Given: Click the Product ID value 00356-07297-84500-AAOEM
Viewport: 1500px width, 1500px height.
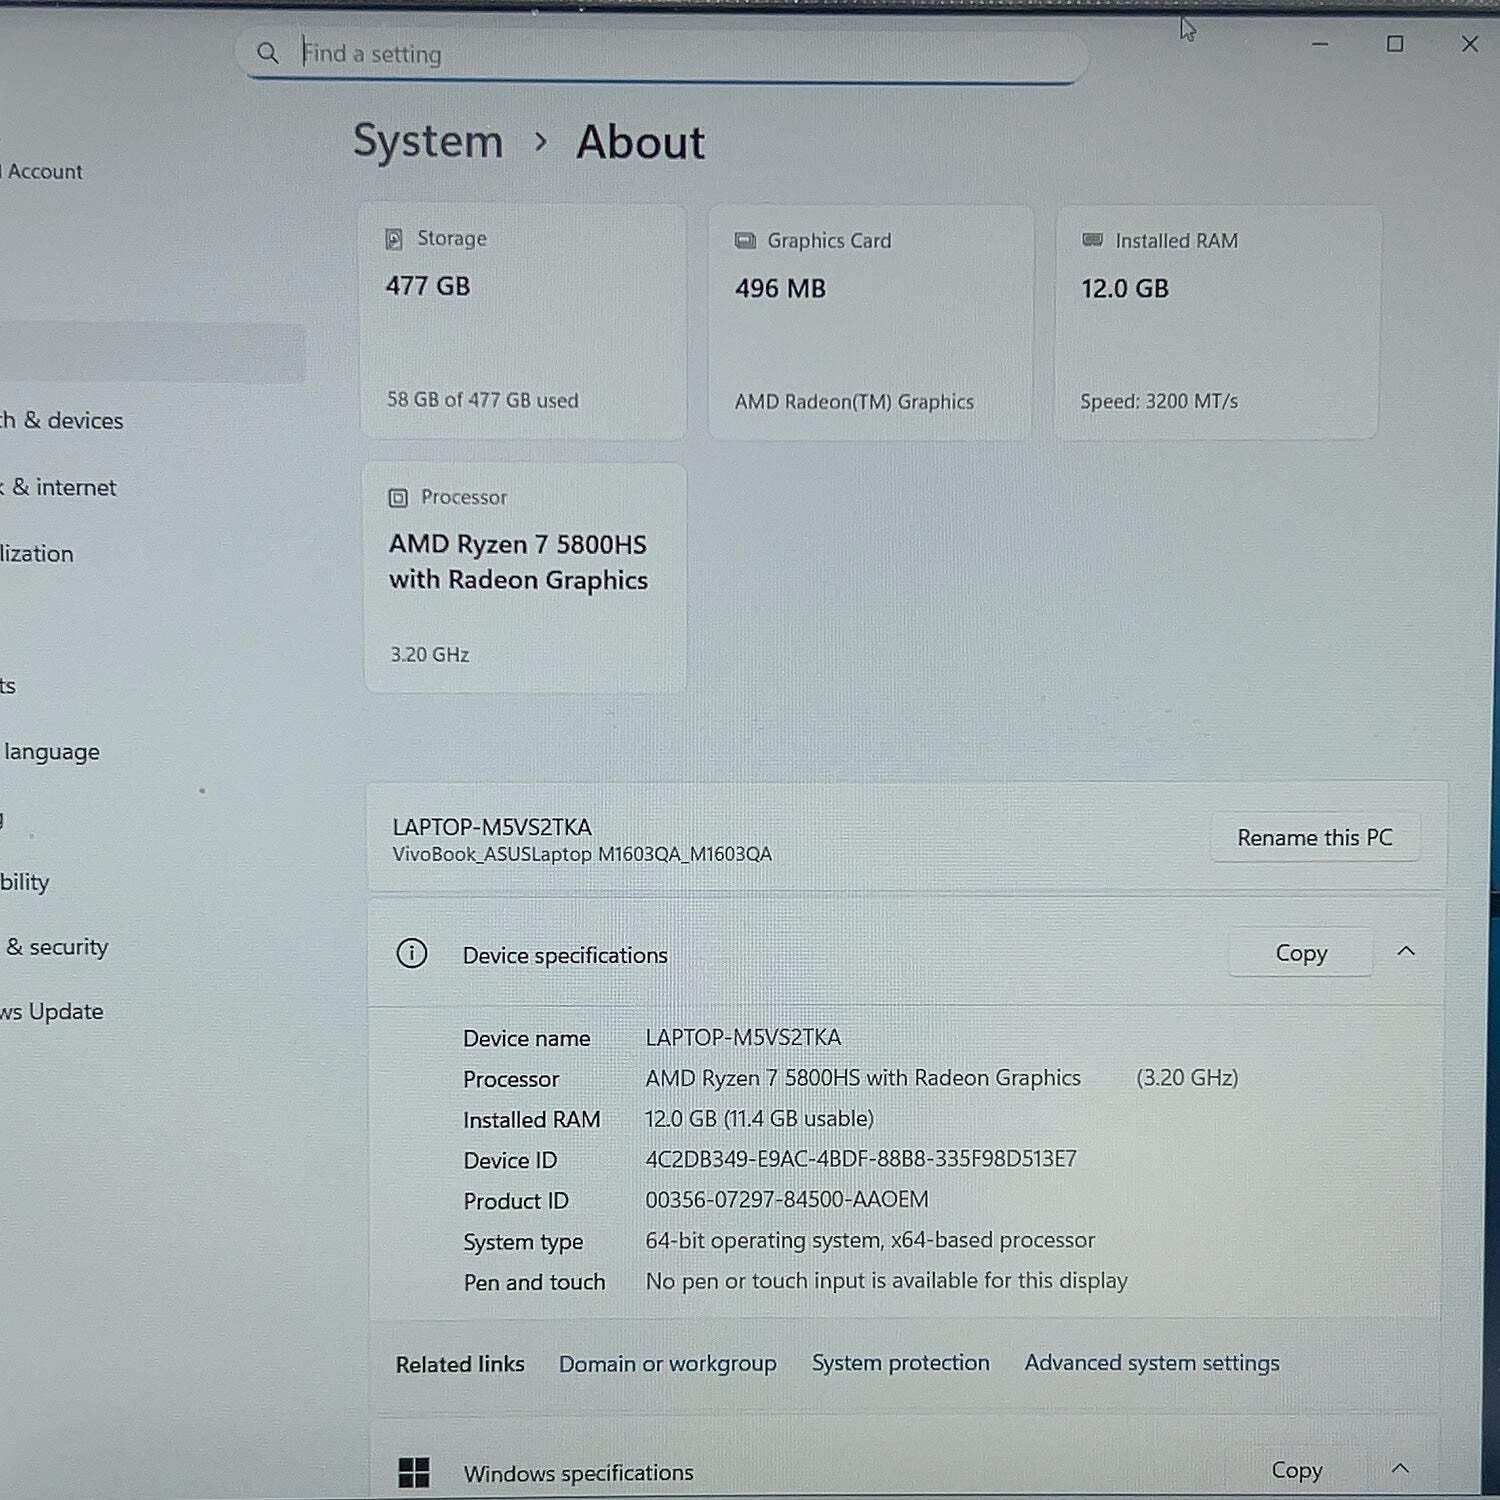Looking at the screenshot, I should 787,1199.
